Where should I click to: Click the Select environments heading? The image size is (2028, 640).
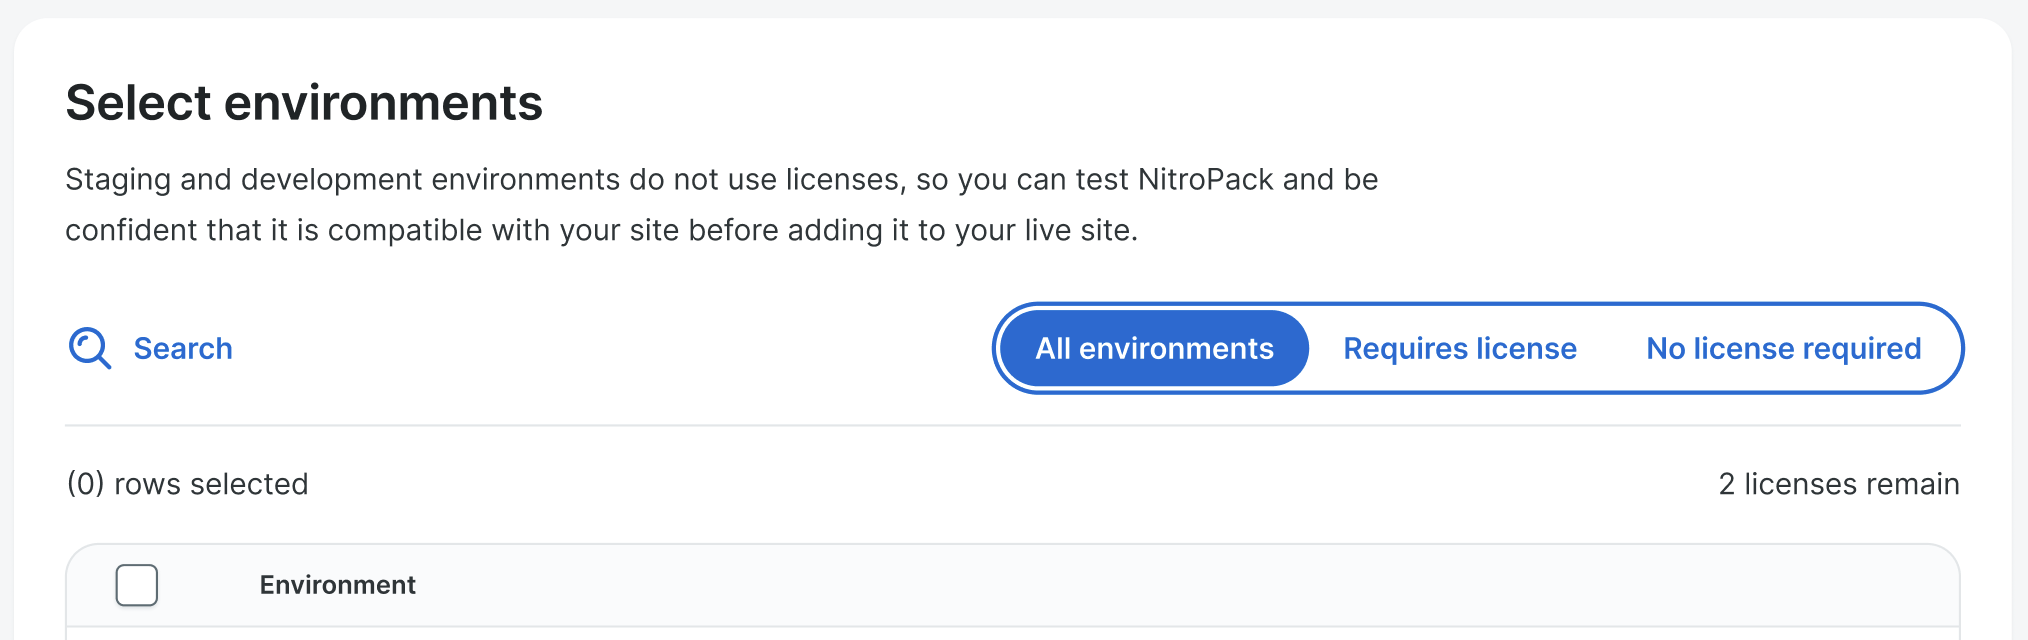[304, 103]
